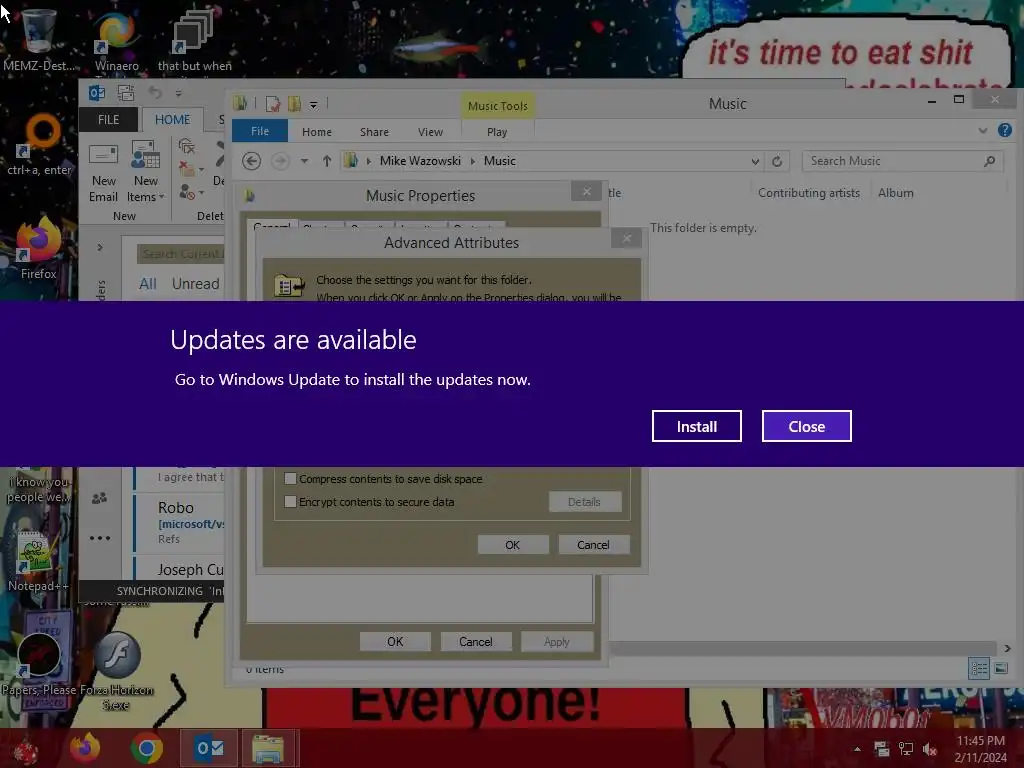Enable Compress contents to save disk space
1024x768 pixels.
click(x=384, y=479)
